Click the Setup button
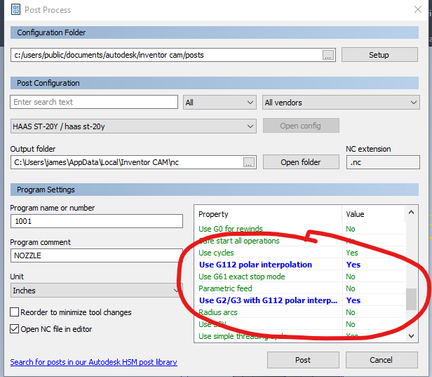The image size is (432, 377). click(x=379, y=55)
